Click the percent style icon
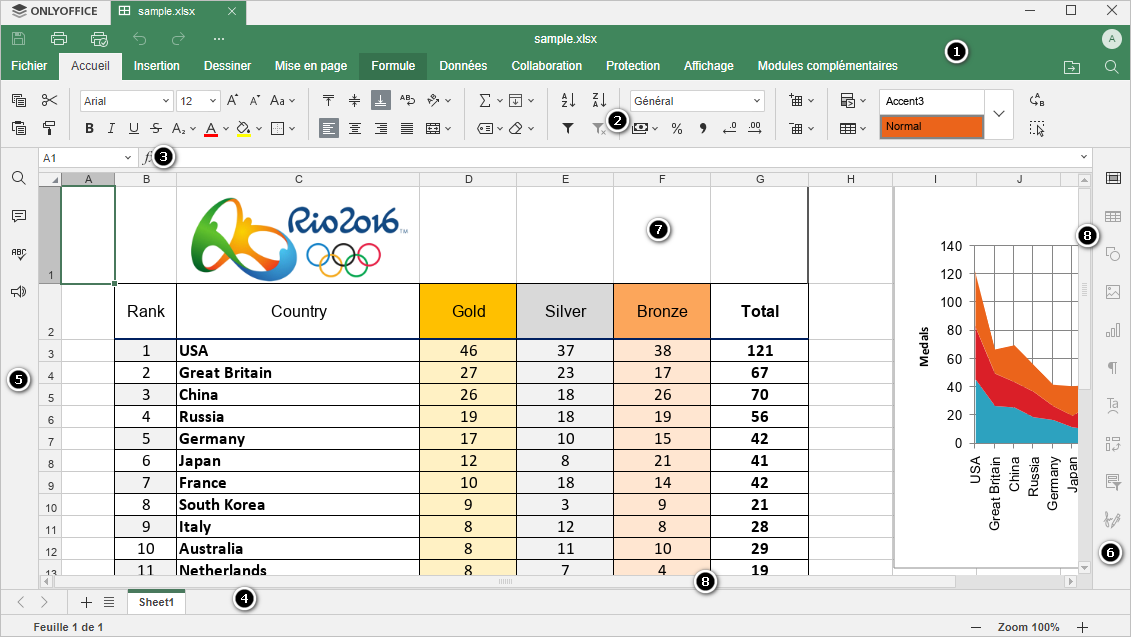Viewport: 1131px width, 637px height. pos(677,128)
